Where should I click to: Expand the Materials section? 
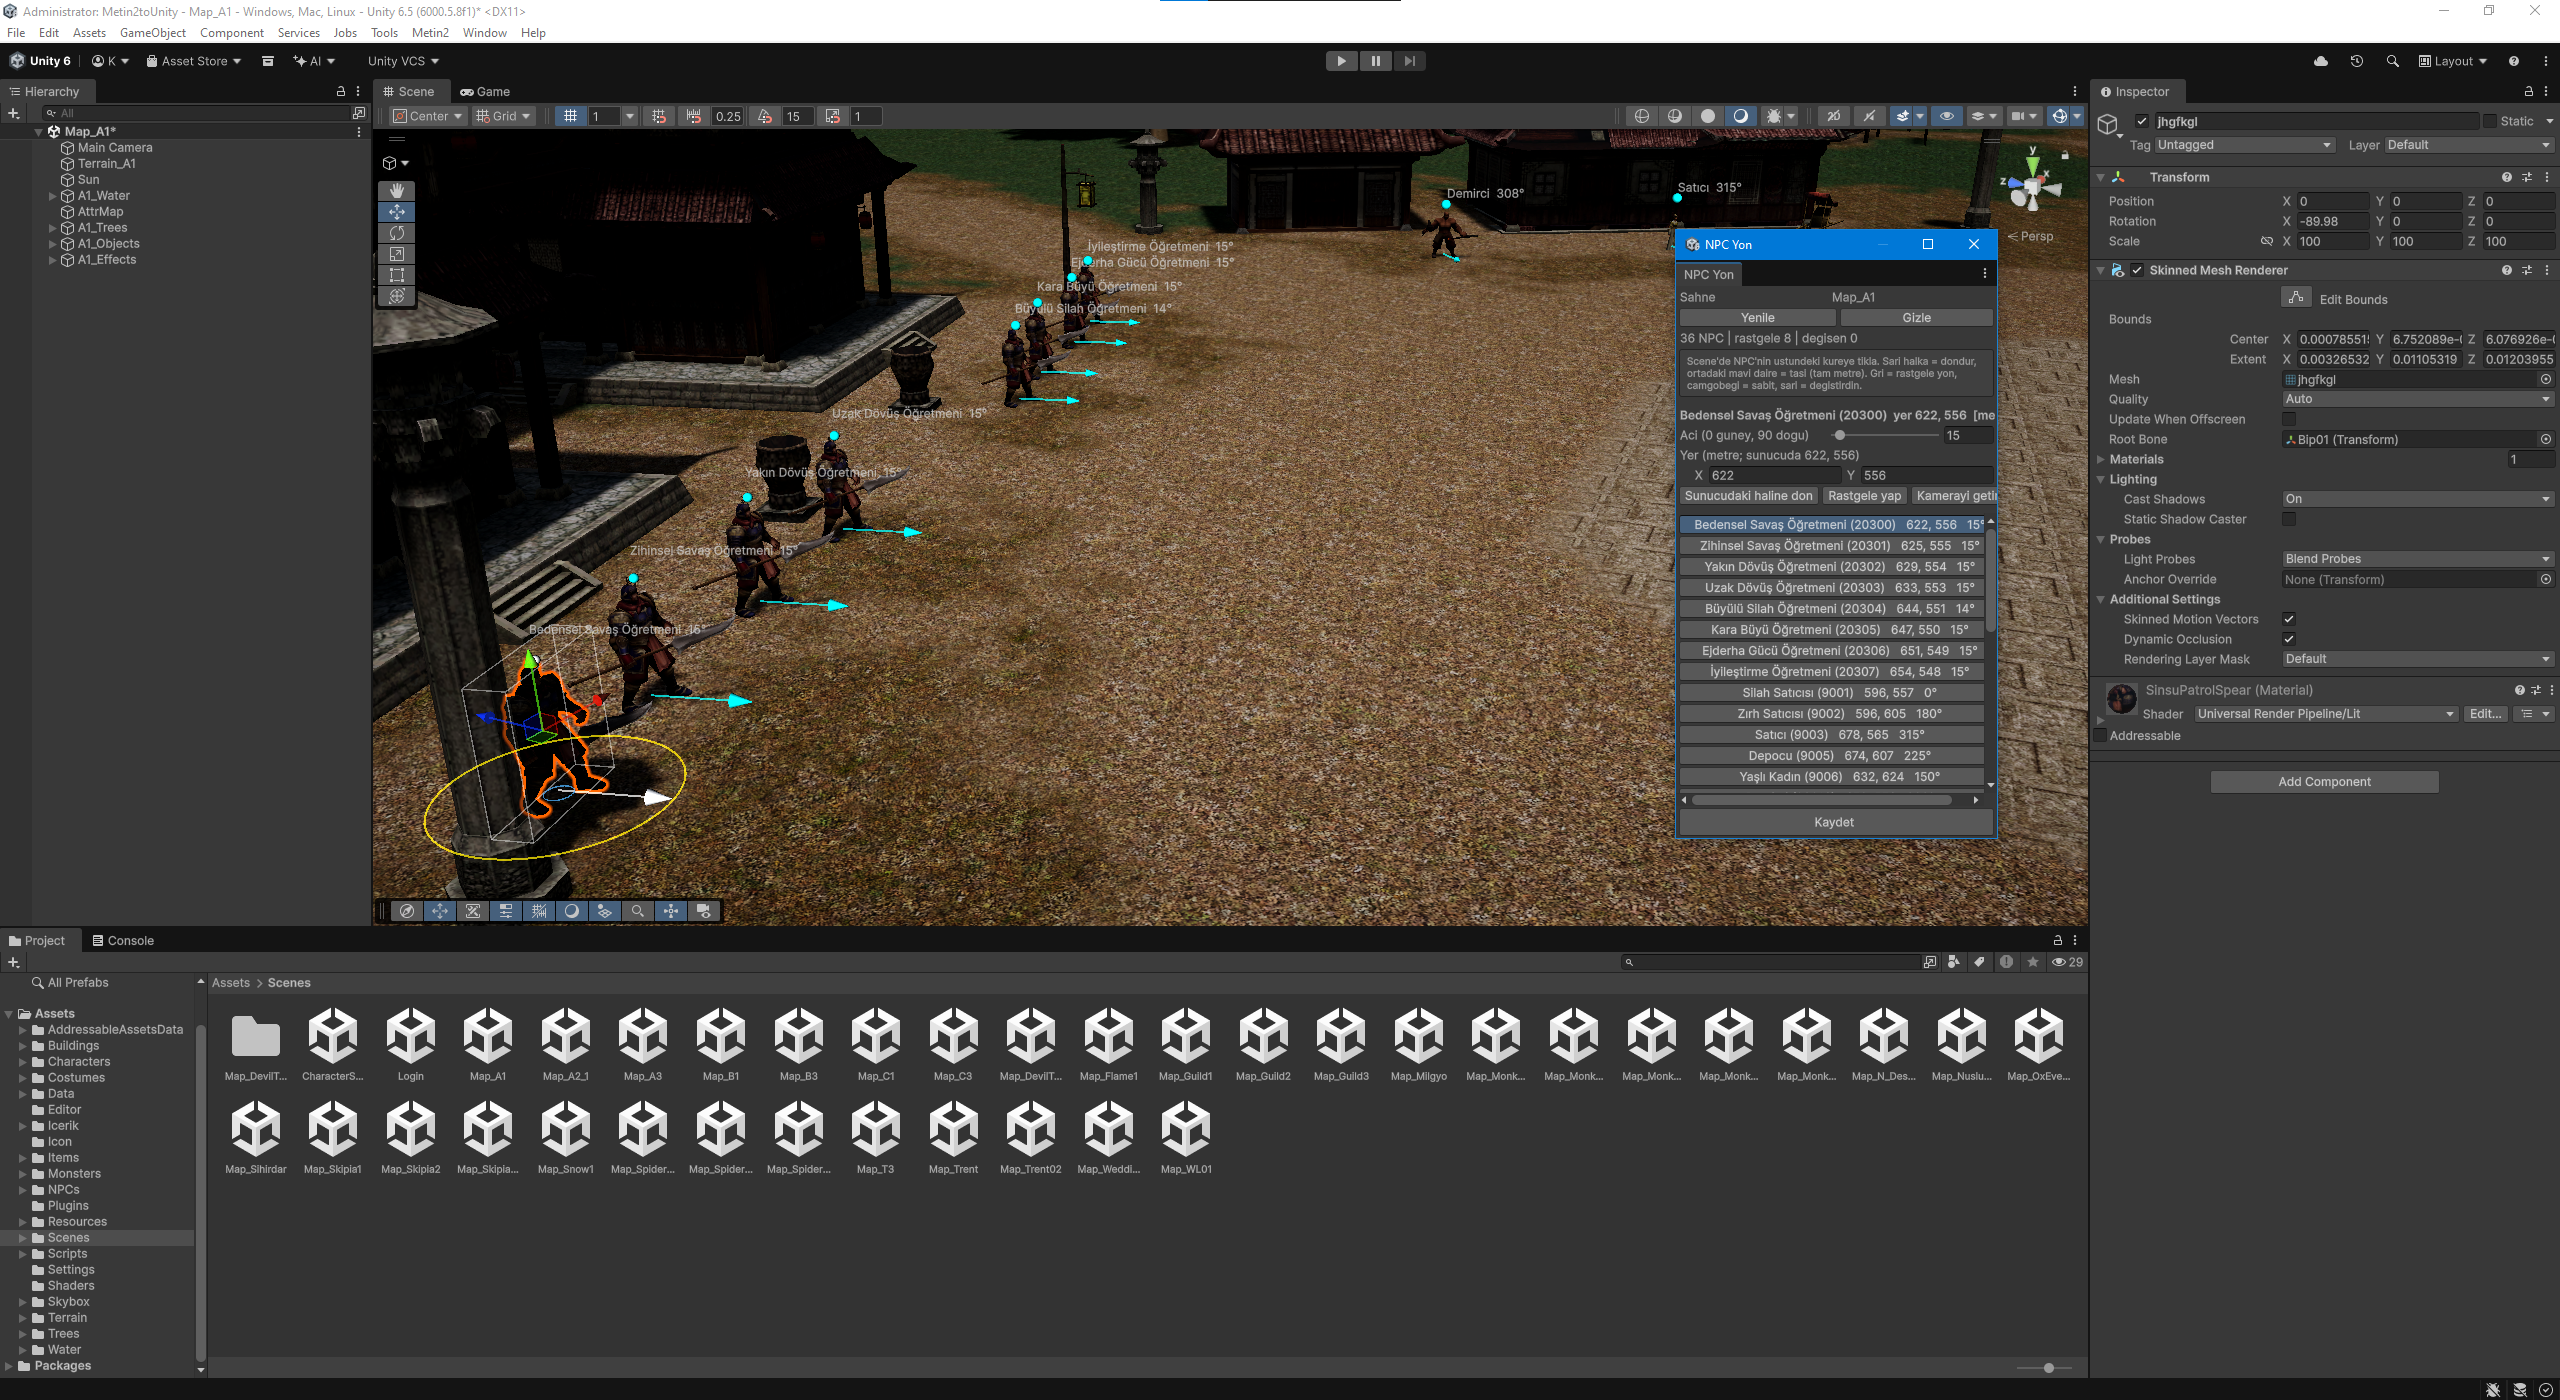(x=2101, y=459)
